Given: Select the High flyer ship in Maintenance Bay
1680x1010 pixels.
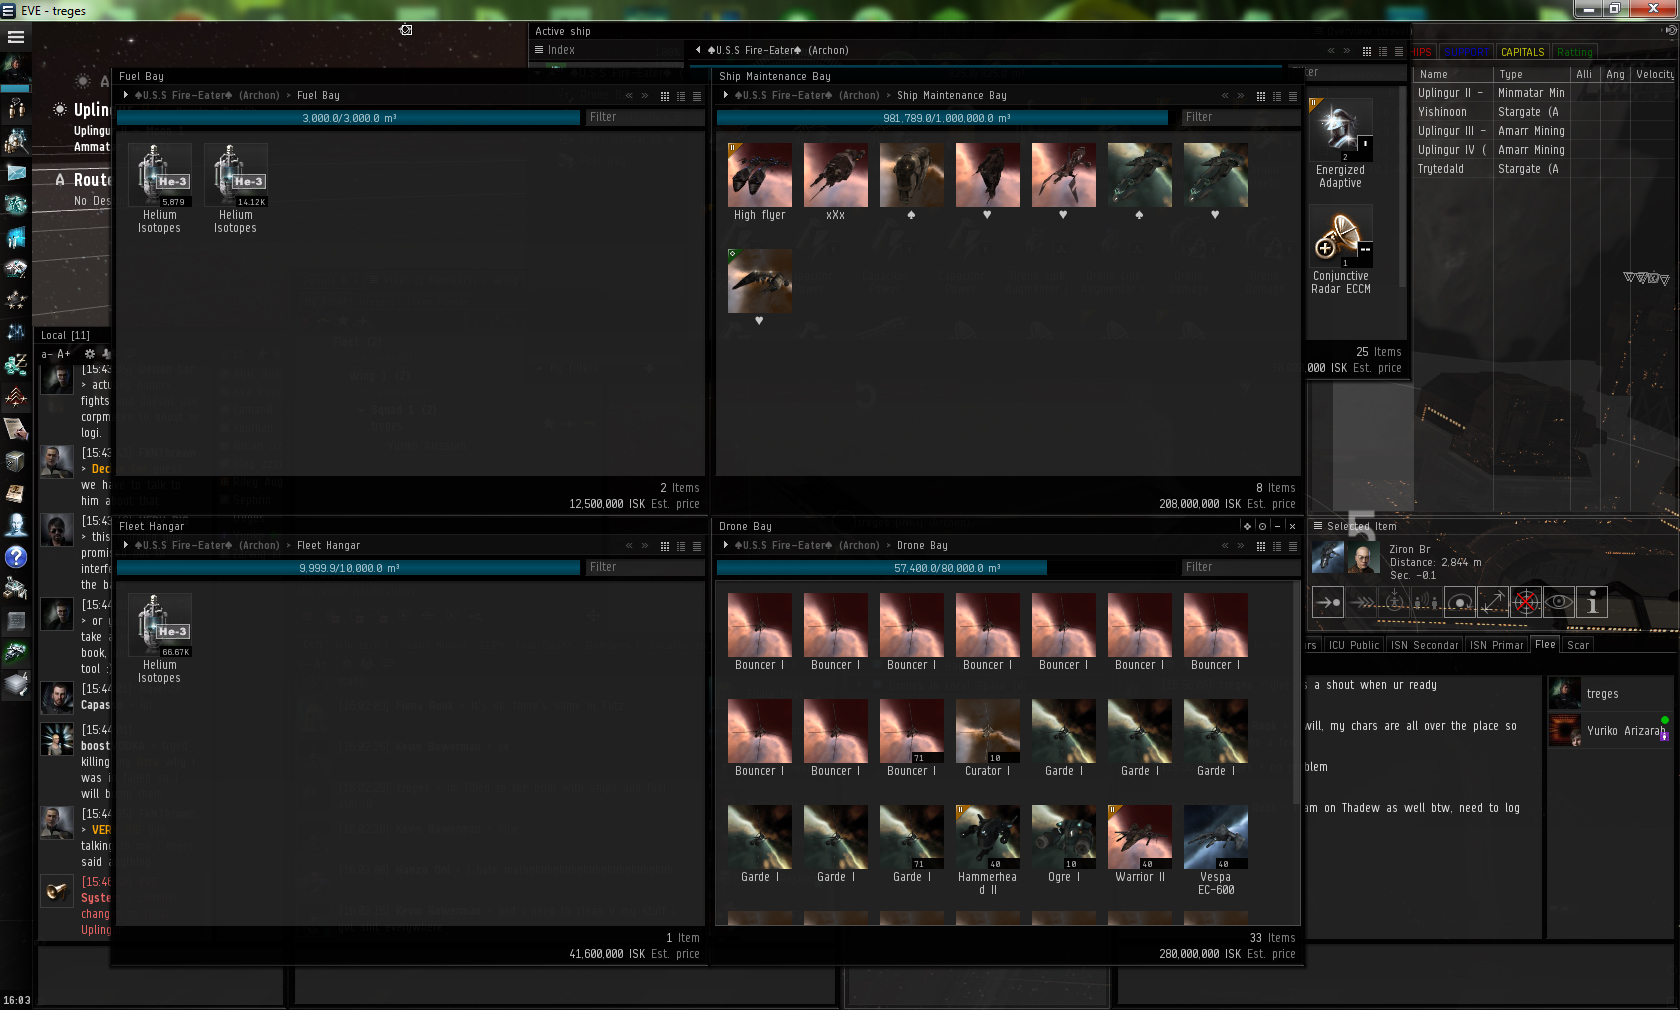Looking at the screenshot, I should [760, 182].
